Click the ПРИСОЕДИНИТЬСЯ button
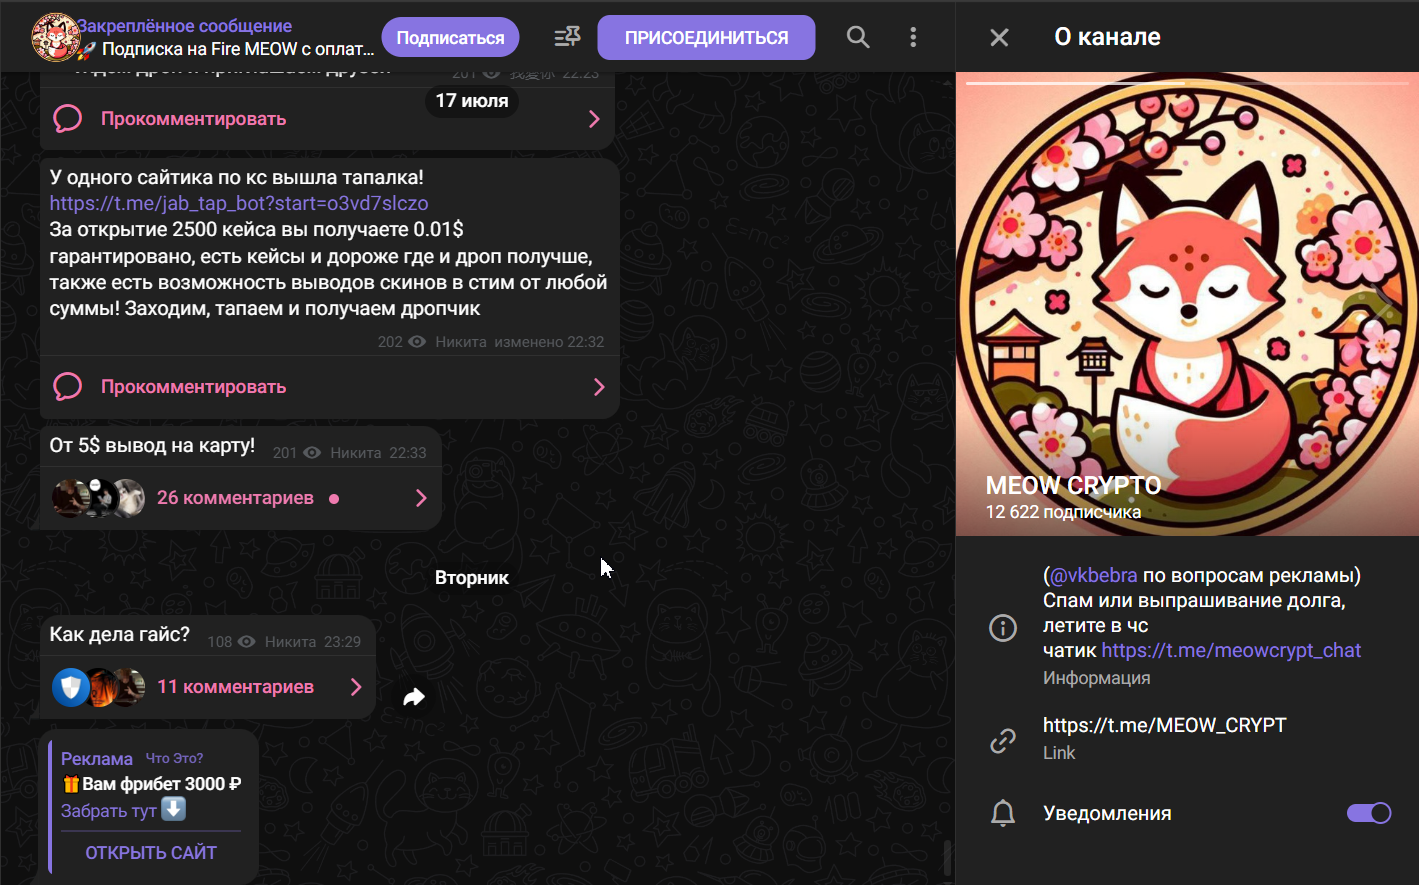The height and width of the screenshot is (885, 1419). pyautogui.click(x=706, y=38)
